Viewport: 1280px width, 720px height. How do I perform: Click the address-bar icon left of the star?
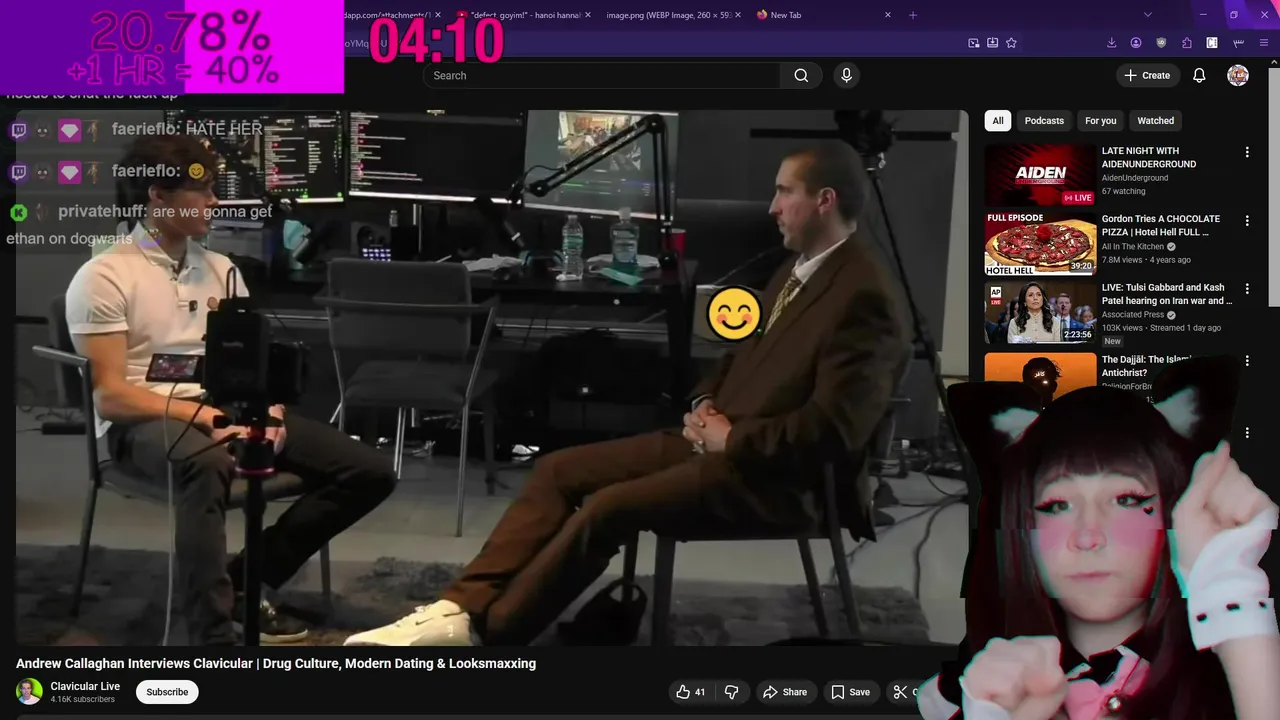[992, 43]
